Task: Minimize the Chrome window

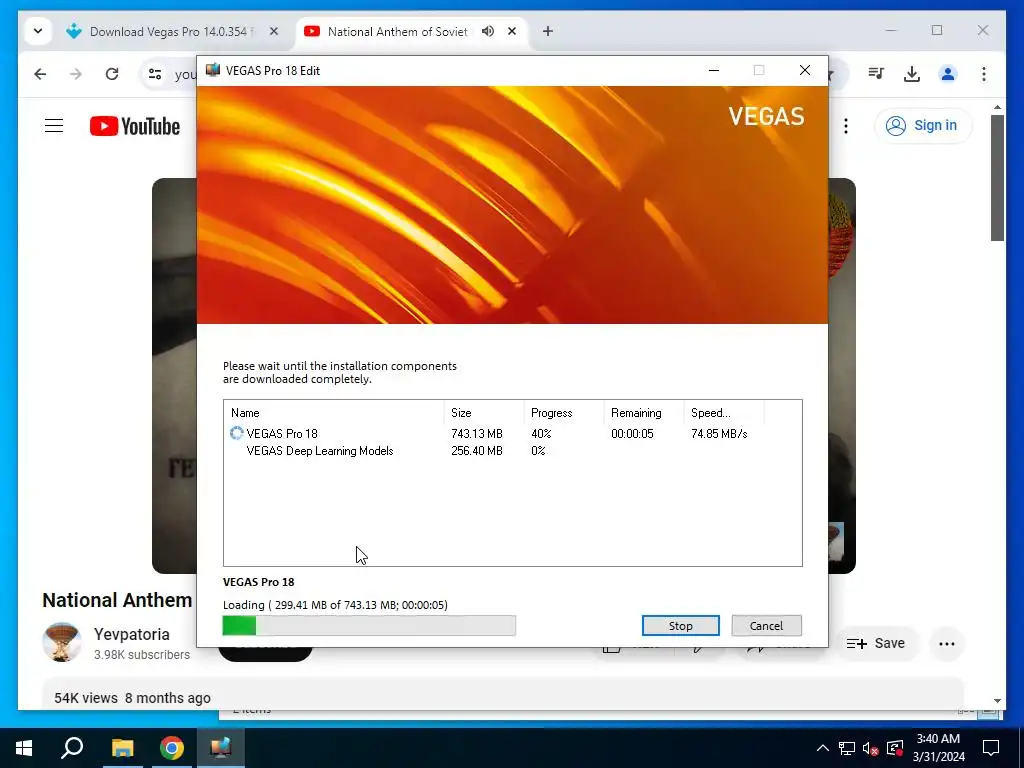Action: point(891,30)
